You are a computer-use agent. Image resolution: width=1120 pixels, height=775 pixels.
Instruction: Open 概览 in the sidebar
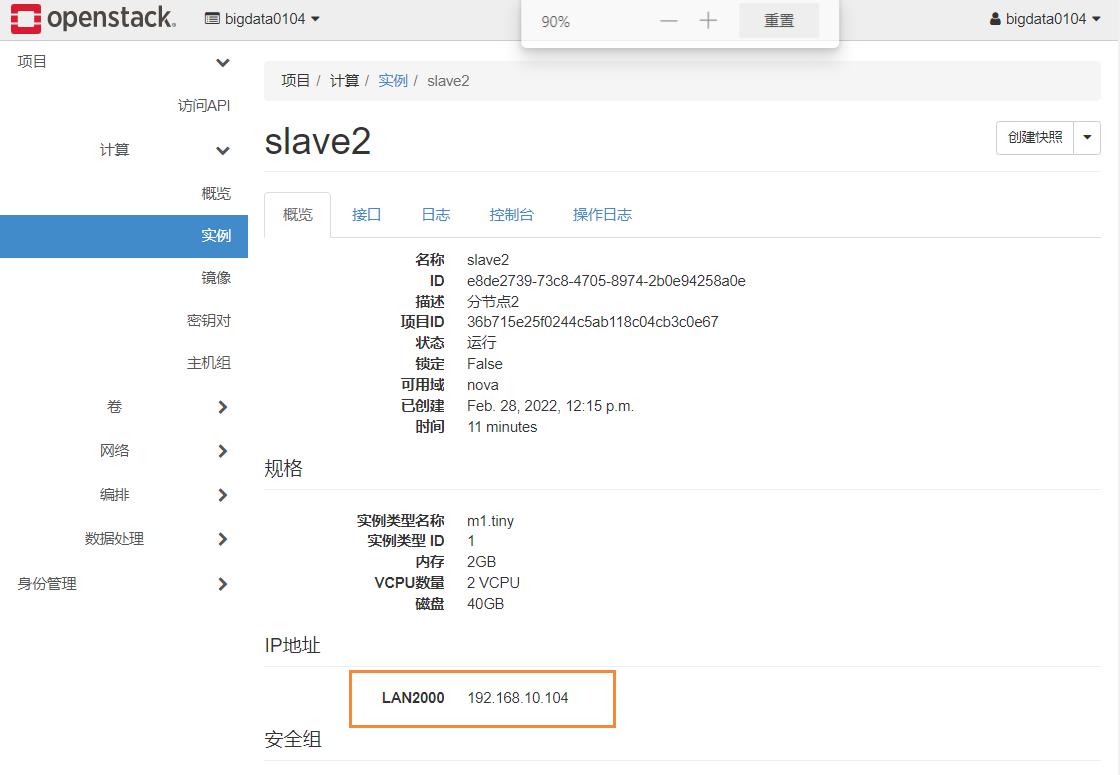click(216, 194)
